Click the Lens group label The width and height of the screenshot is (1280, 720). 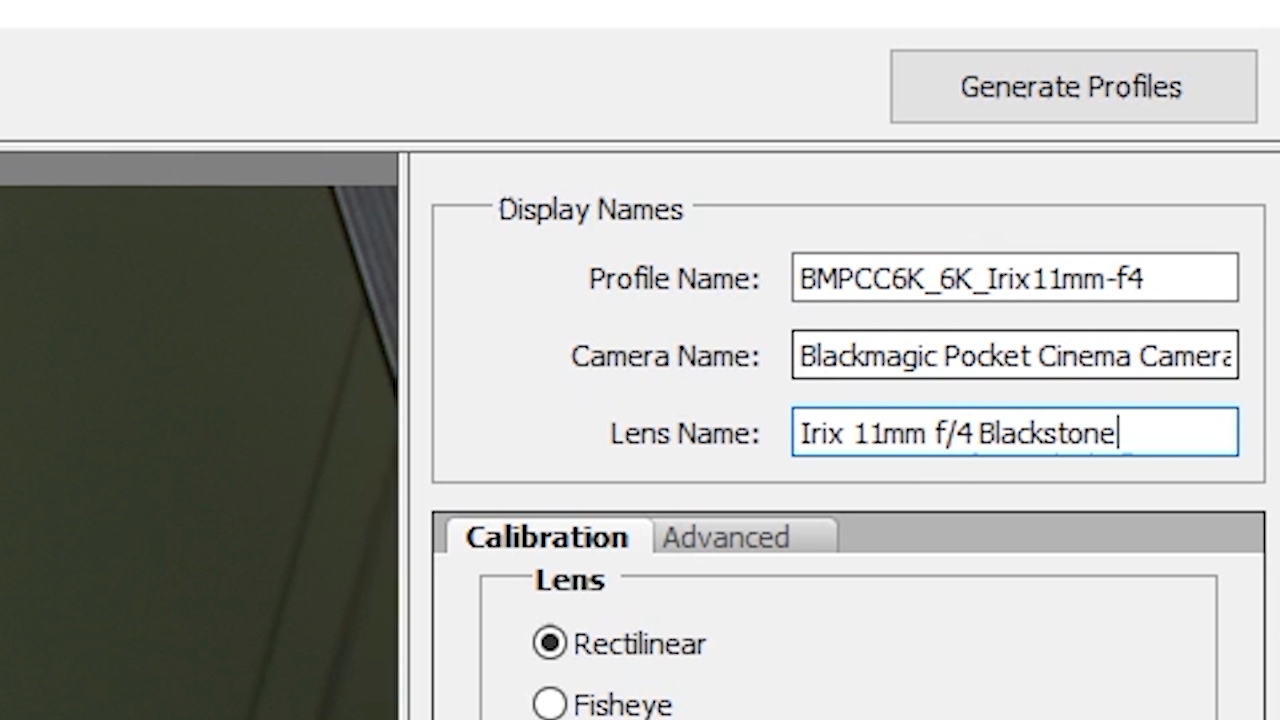pos(569,579)
